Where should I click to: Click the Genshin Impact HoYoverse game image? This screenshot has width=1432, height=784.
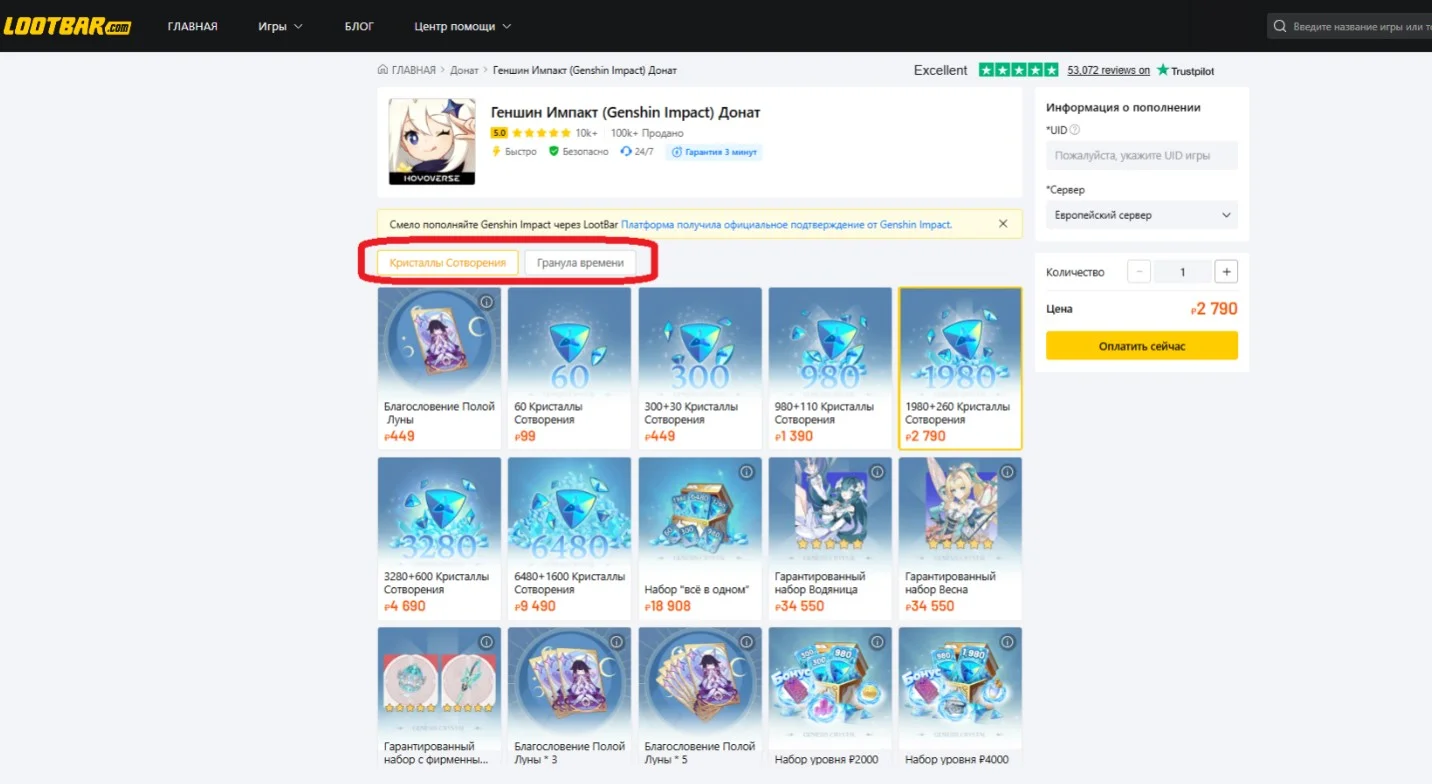[x=432, y=141]
